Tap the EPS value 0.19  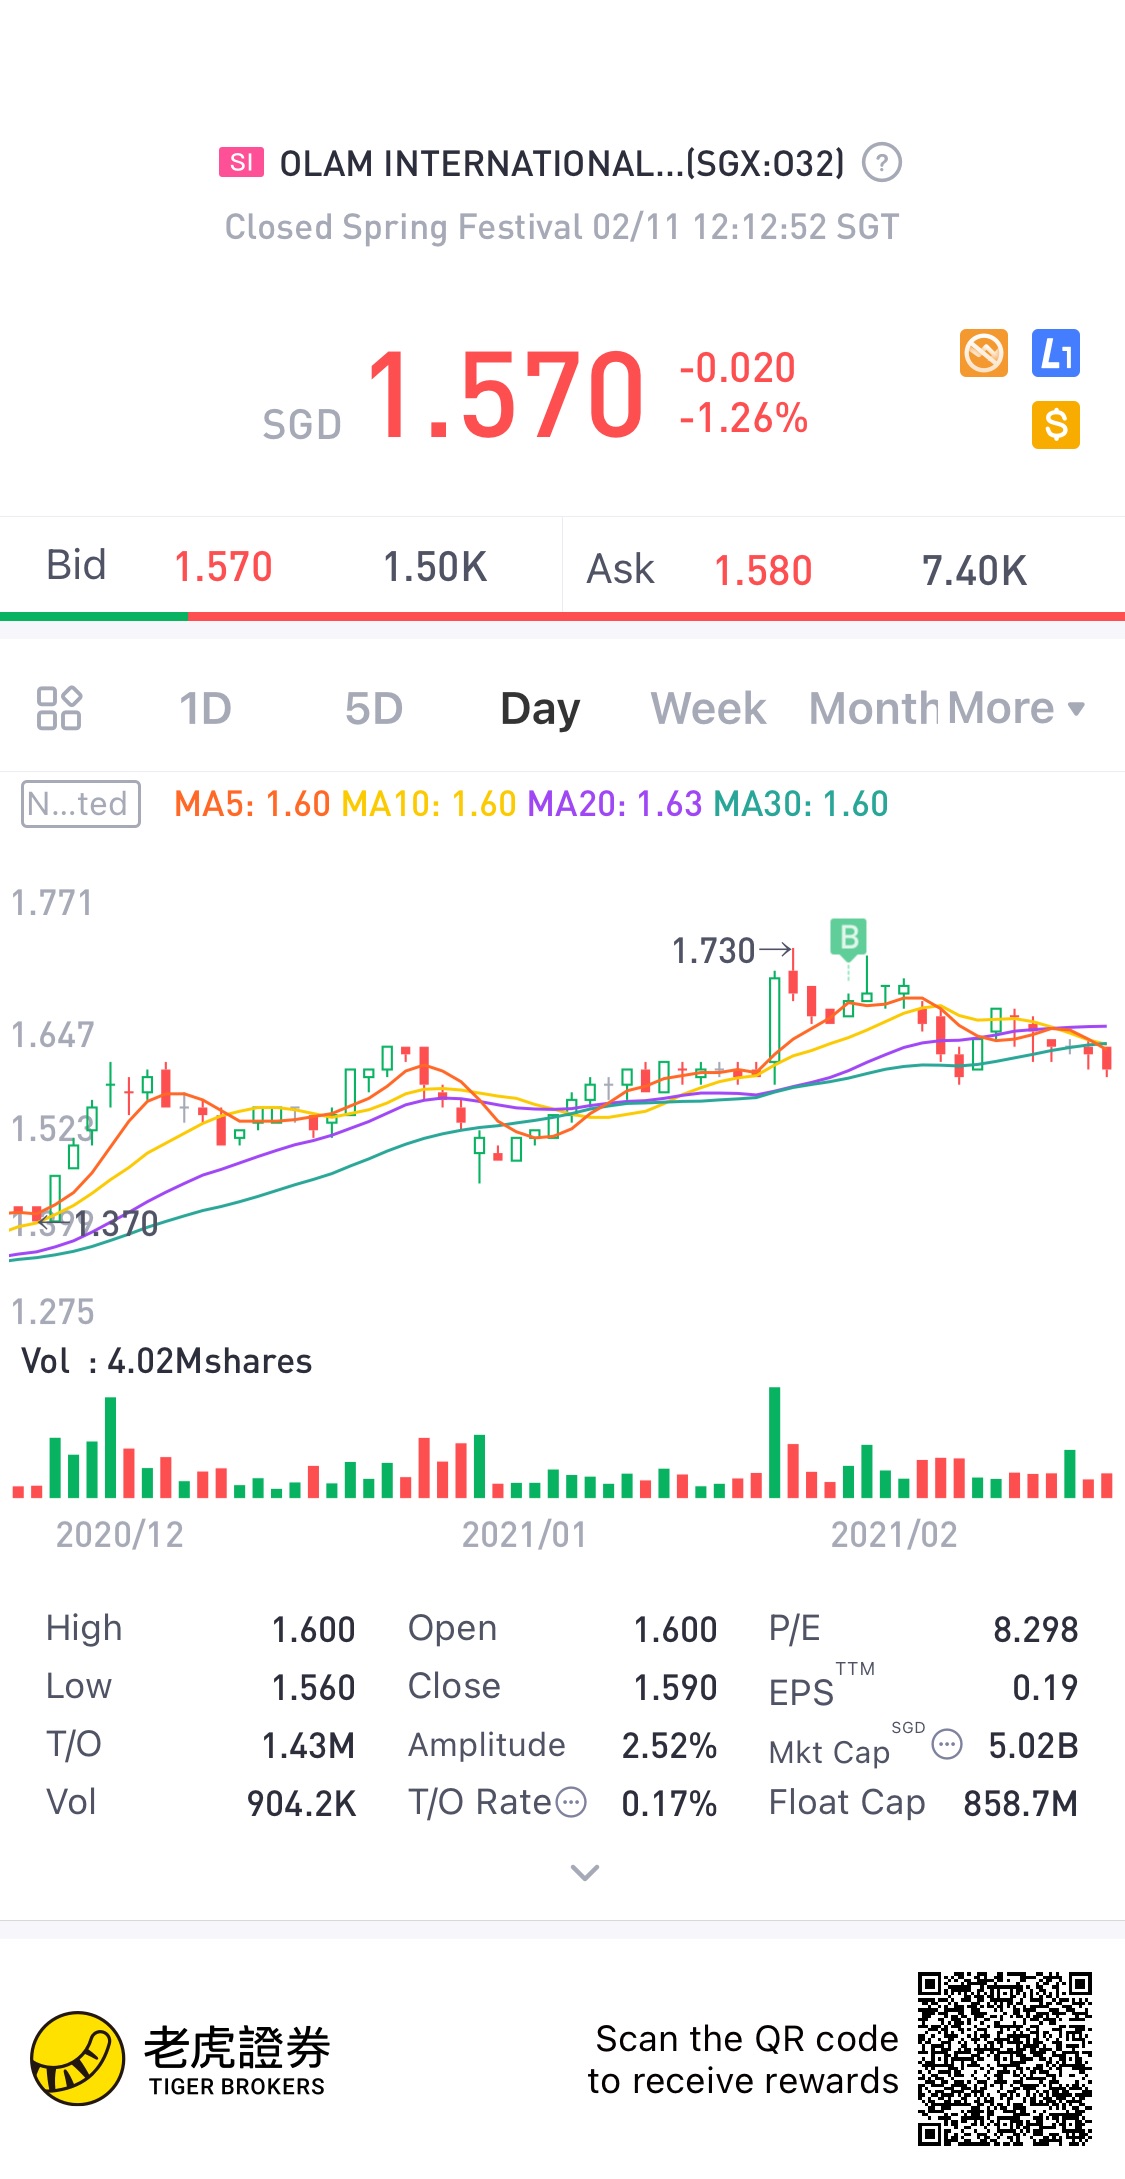[1045, 1688]
